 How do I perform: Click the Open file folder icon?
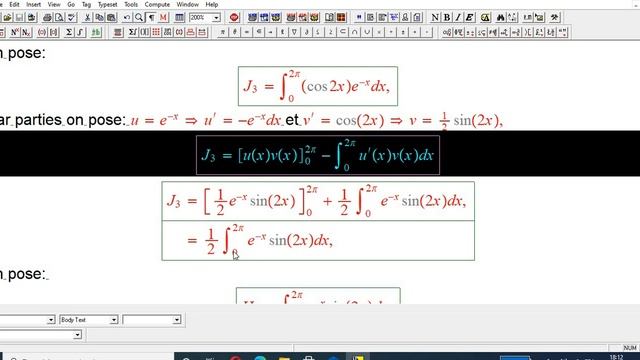coord(7,18)
